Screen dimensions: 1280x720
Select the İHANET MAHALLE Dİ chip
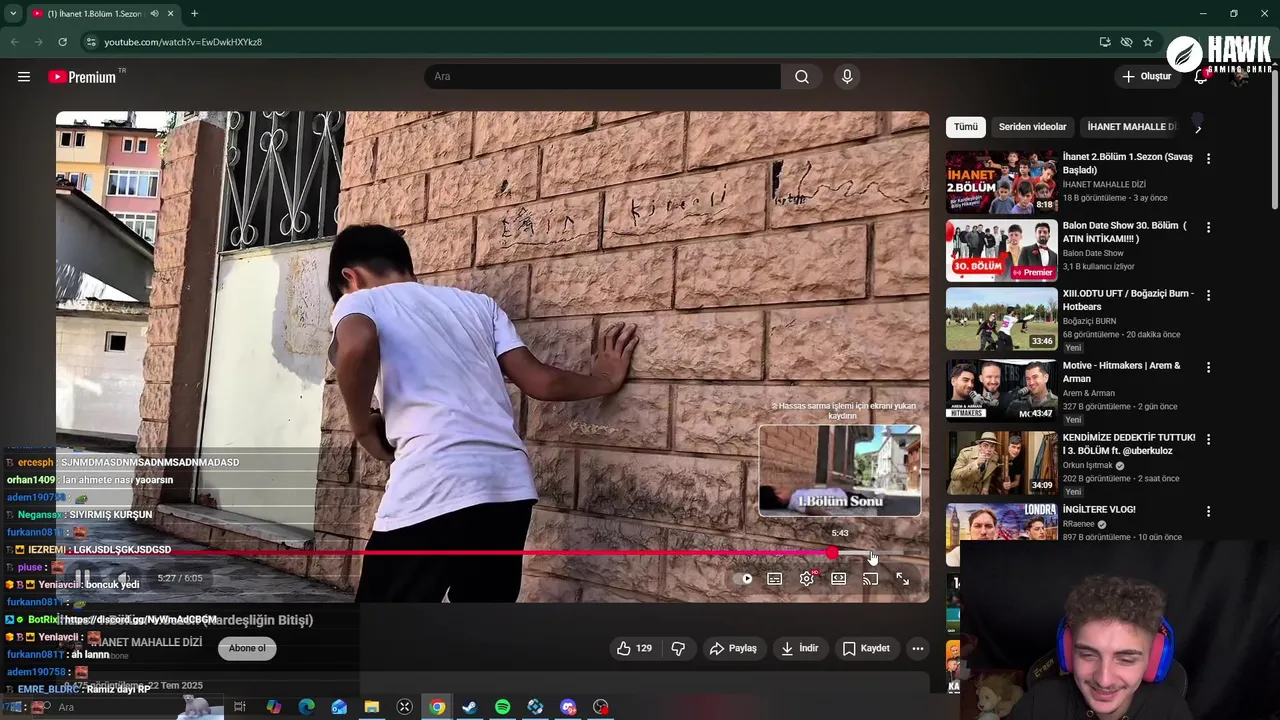(x=1132, y=127)
